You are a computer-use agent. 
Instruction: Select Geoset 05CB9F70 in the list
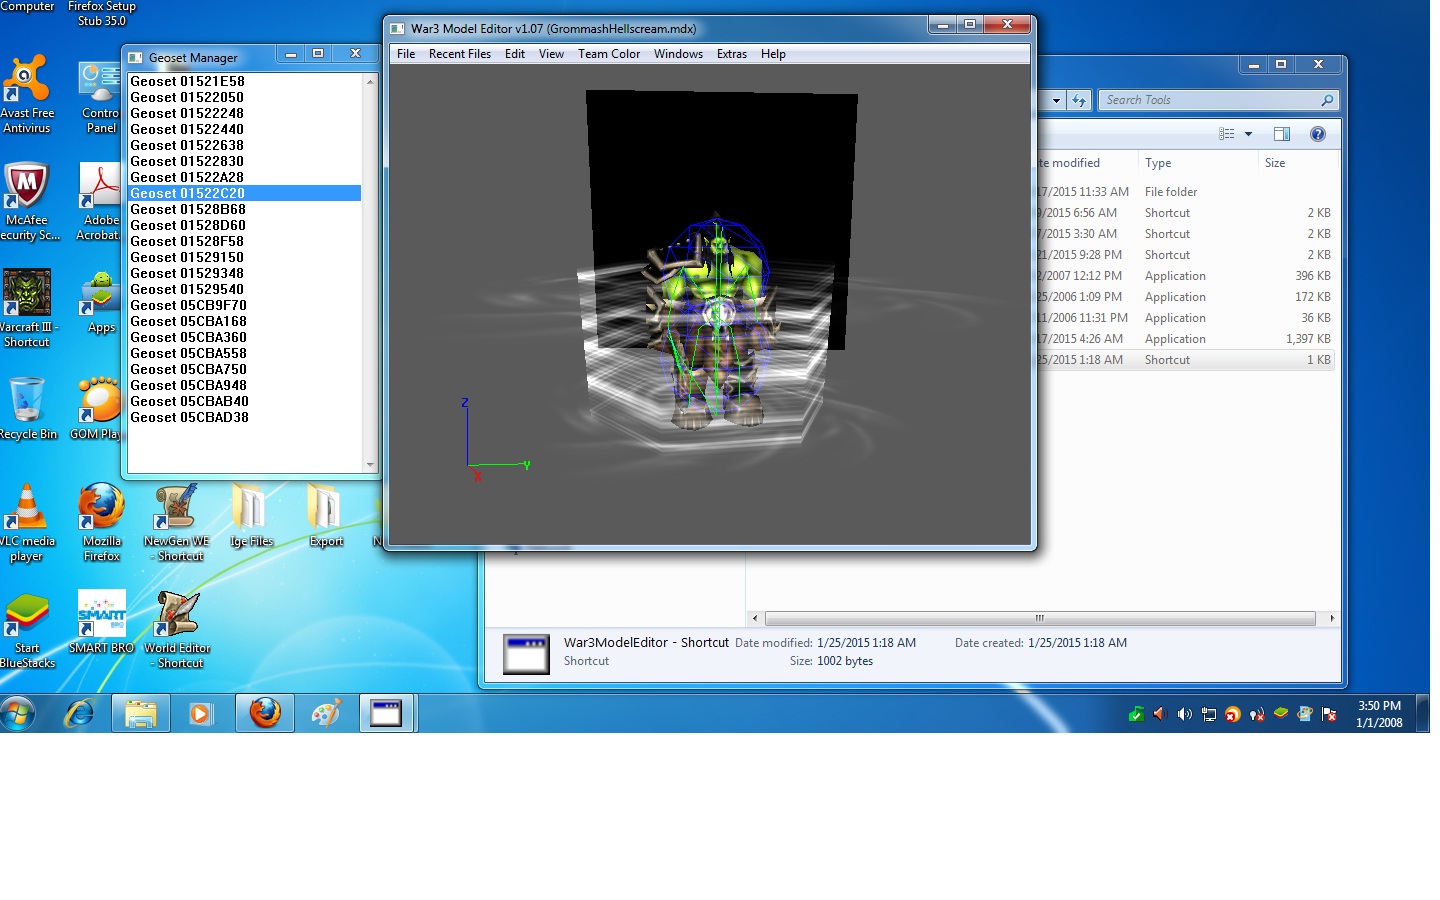point(244,305)
